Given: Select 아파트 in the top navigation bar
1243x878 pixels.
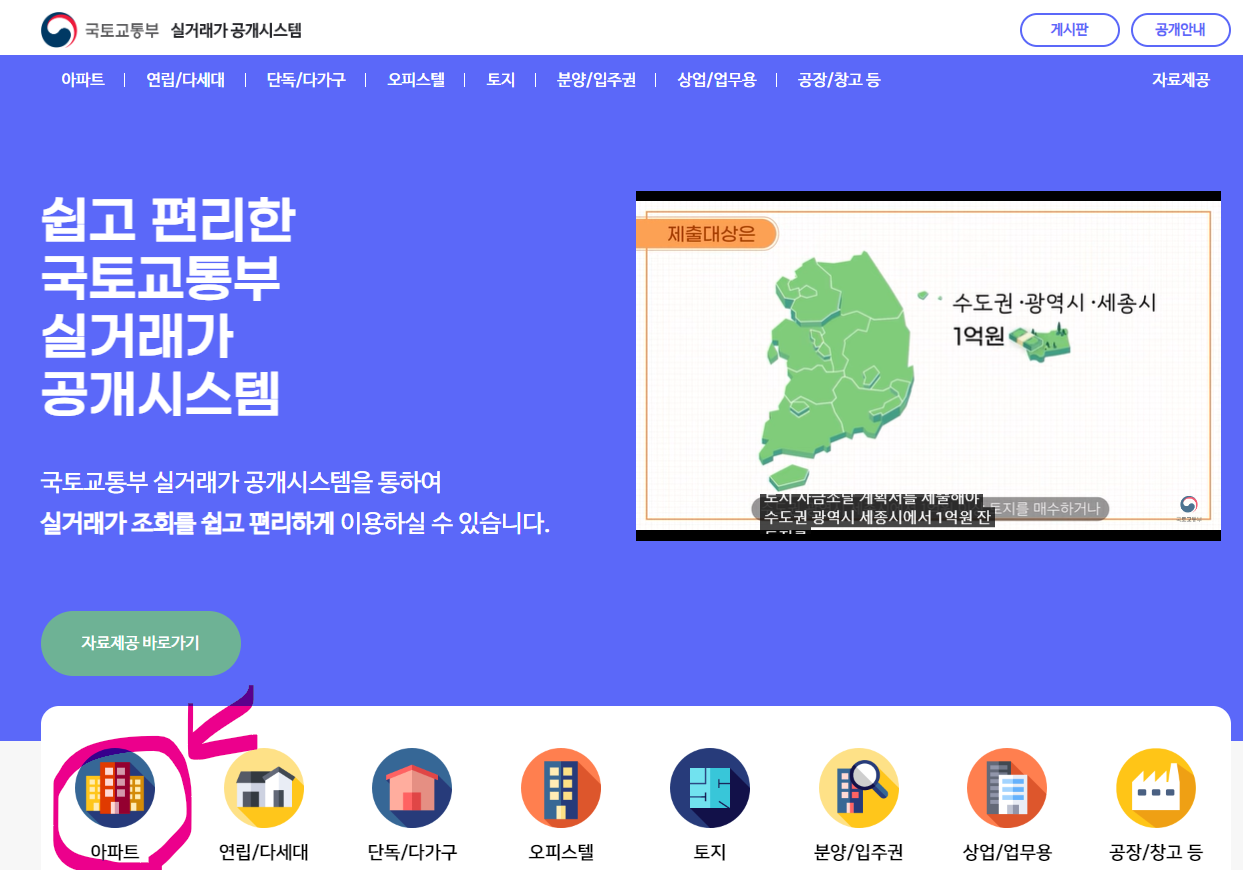Looking at the screenshot, I should coord(82,80).
